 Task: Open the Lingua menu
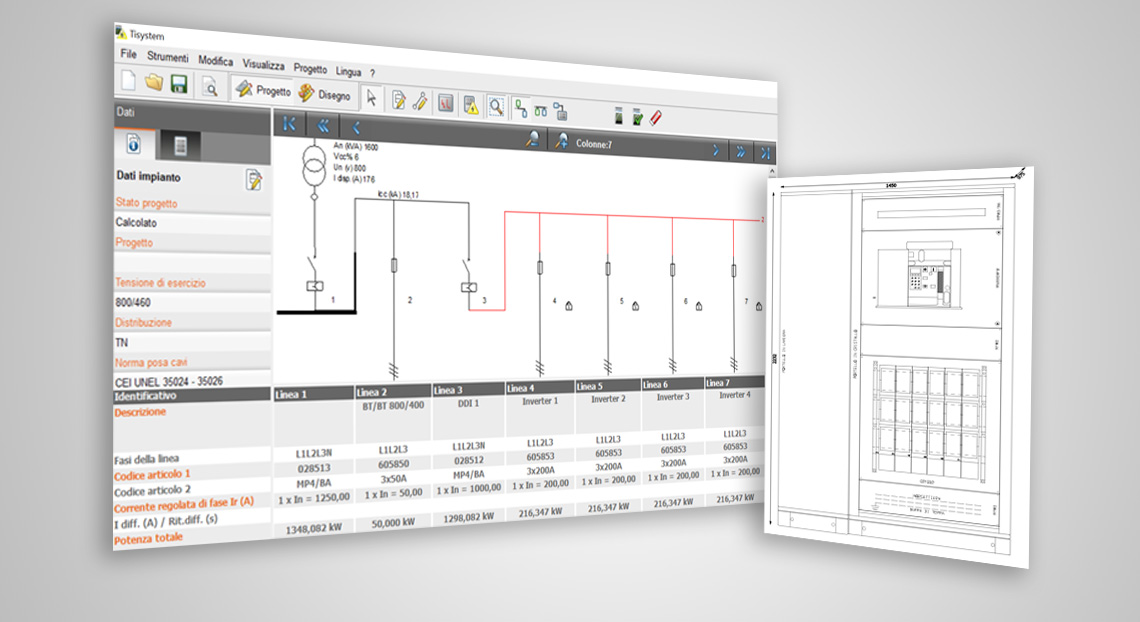tap(348, 71)
